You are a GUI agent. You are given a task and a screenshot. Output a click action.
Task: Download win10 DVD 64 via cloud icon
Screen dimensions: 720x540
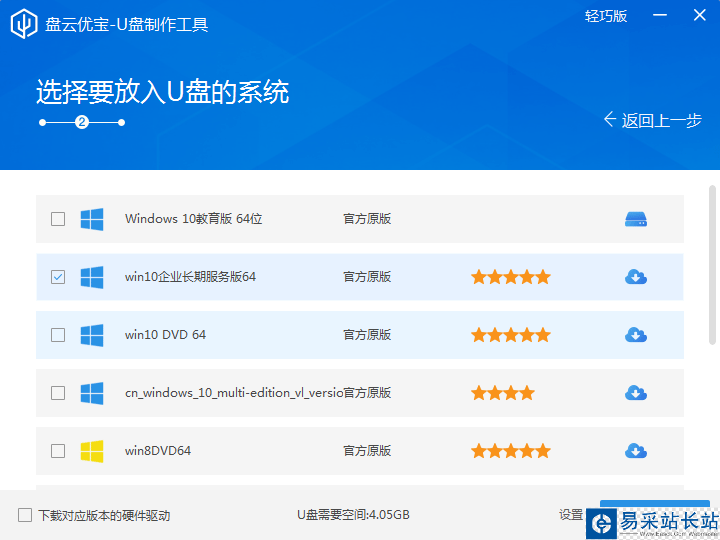(636, 335)
